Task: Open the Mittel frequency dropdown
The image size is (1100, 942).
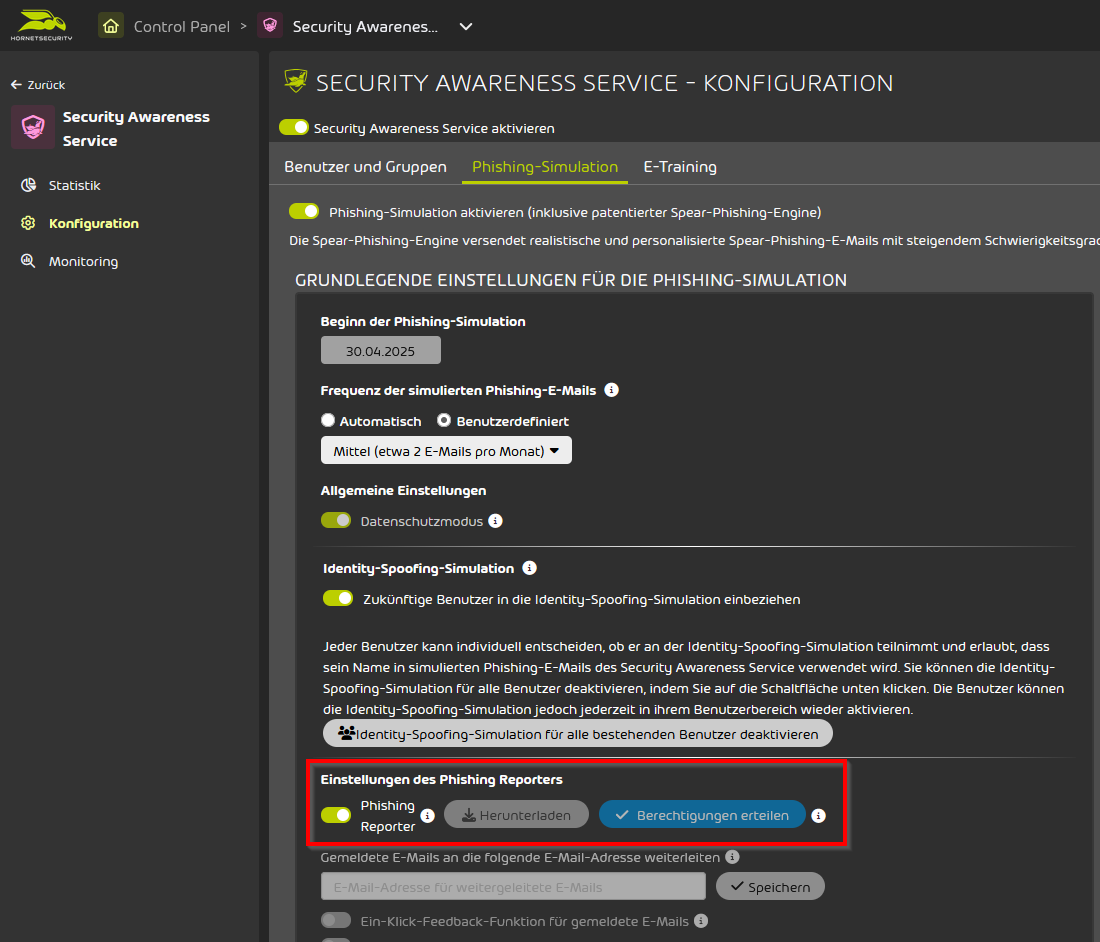Action: (446, 450)
